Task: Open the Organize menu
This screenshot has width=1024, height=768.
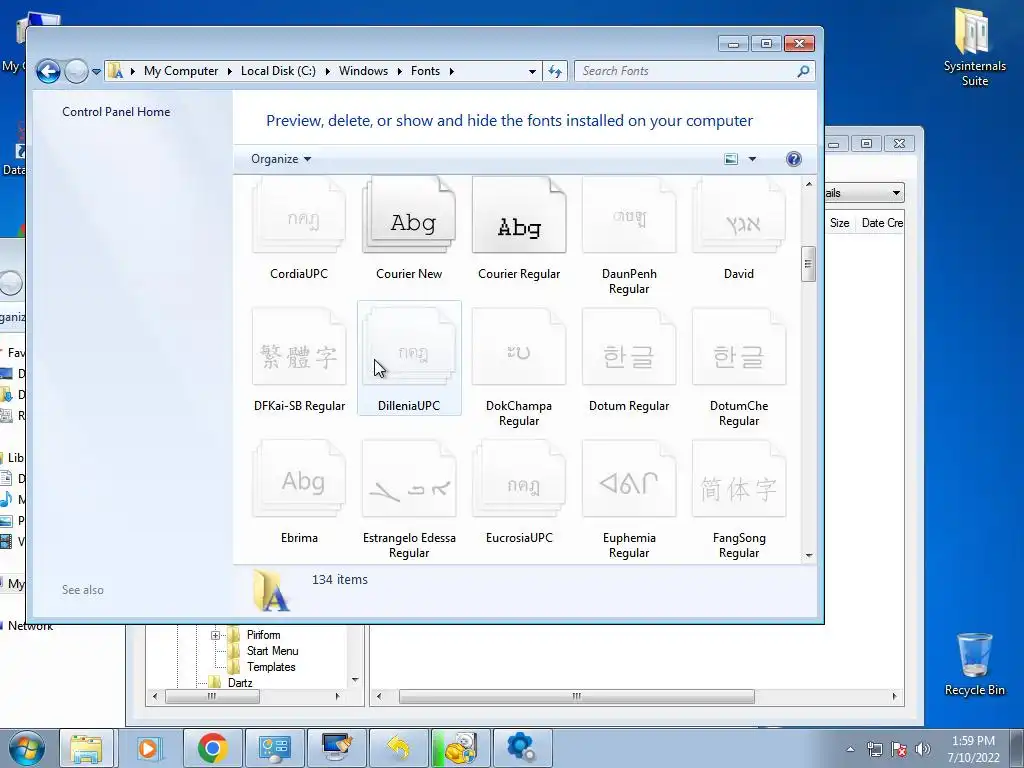Action: pos(281,159)
